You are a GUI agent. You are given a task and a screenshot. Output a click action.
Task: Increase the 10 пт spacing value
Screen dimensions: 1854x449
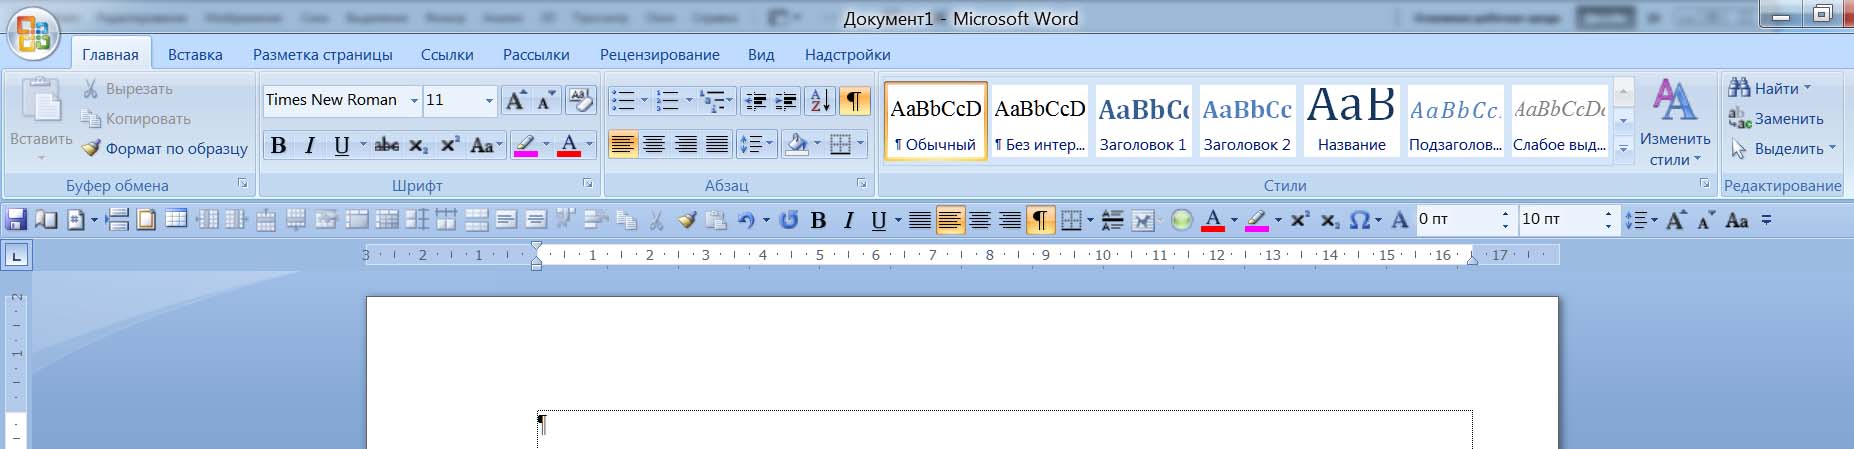click(x=1608, y=213)
